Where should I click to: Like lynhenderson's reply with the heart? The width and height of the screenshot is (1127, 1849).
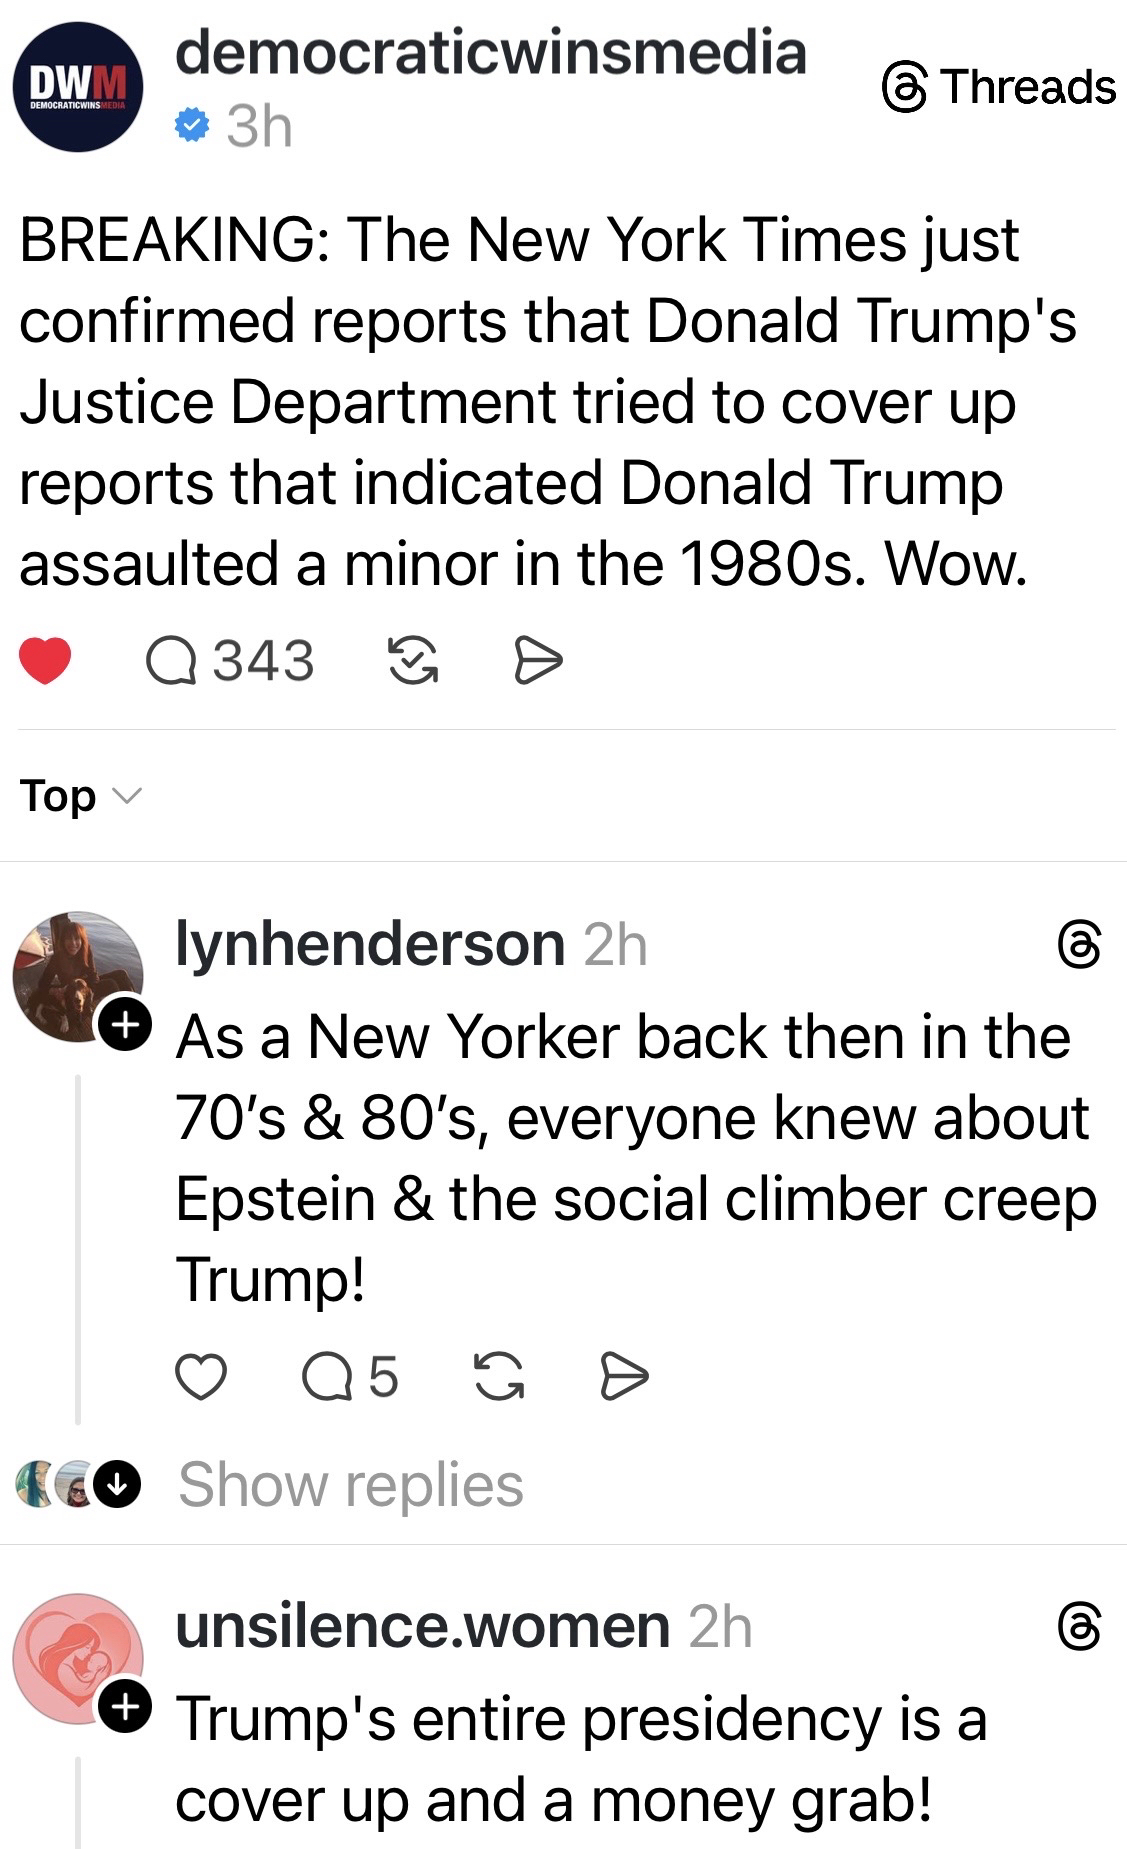(x=201, y=1377)
